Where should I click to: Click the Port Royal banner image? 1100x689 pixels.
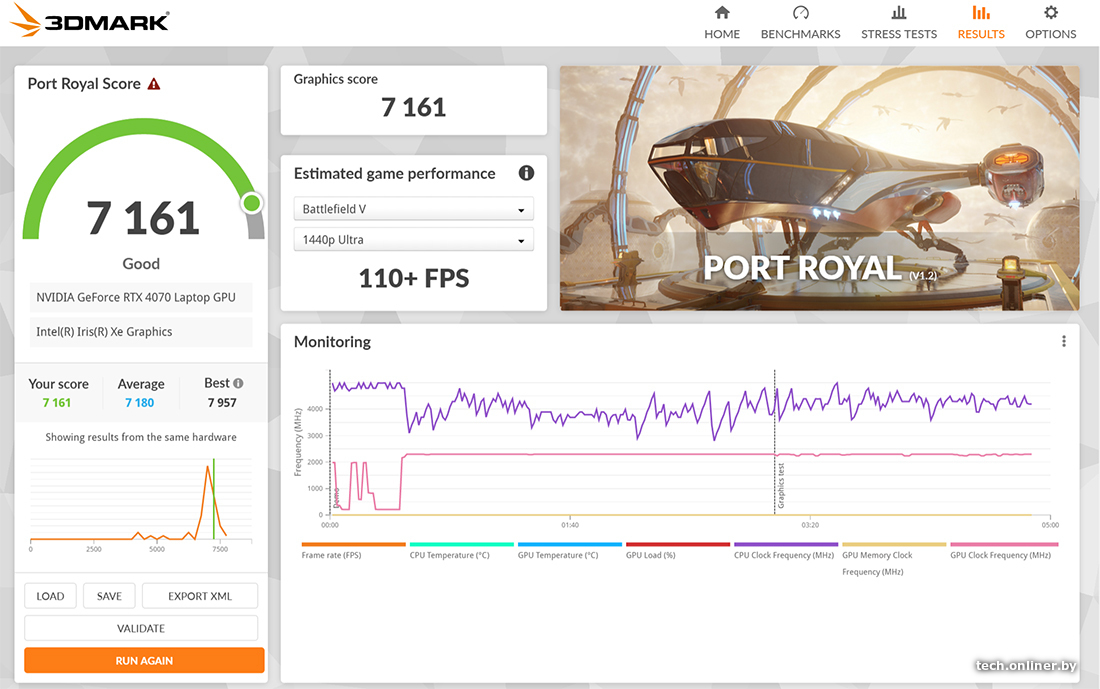pos(819,188)
